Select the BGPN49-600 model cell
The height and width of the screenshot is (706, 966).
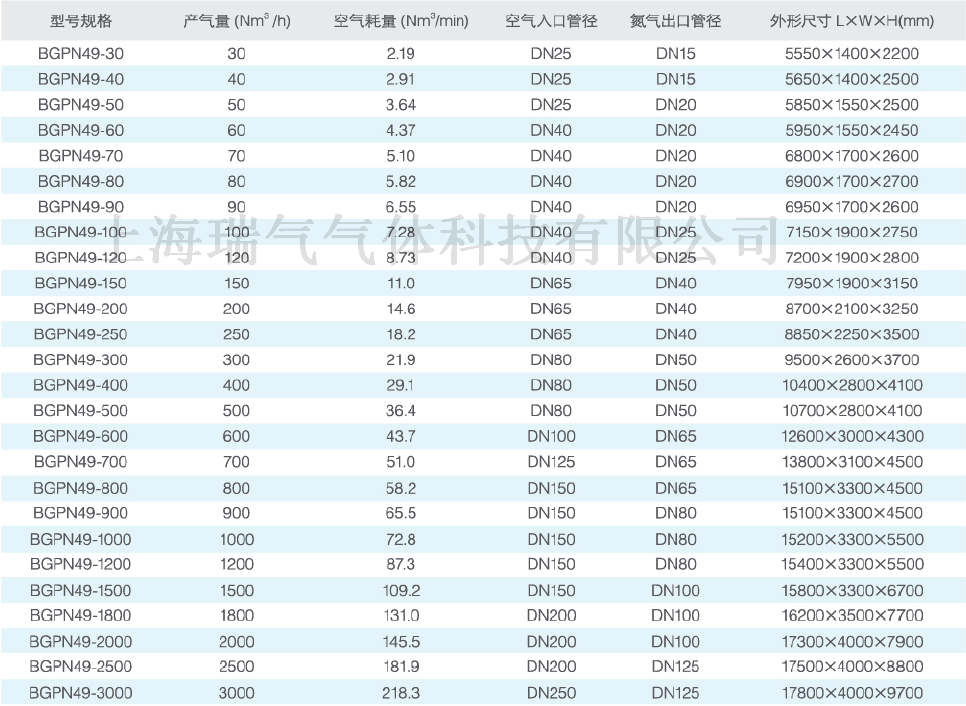tap(81, 436)
